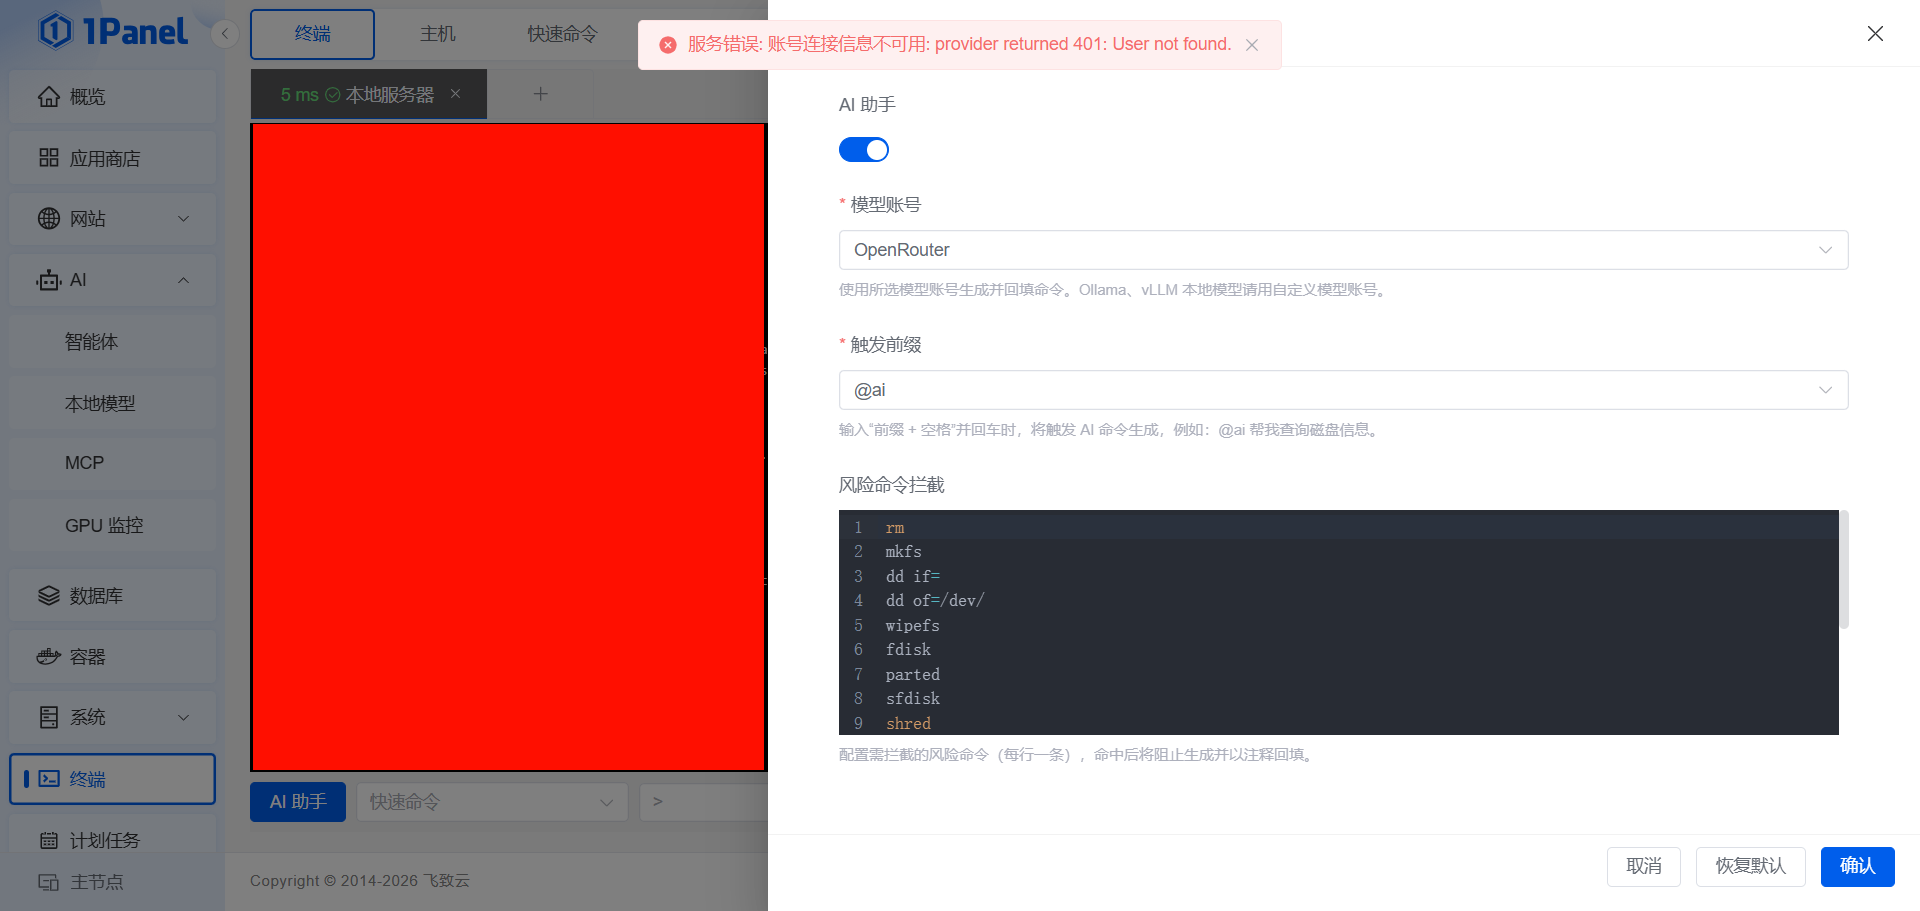1920x911 pixels.
Task: Click the website globe icon
Action: click(x=49, y=219)
